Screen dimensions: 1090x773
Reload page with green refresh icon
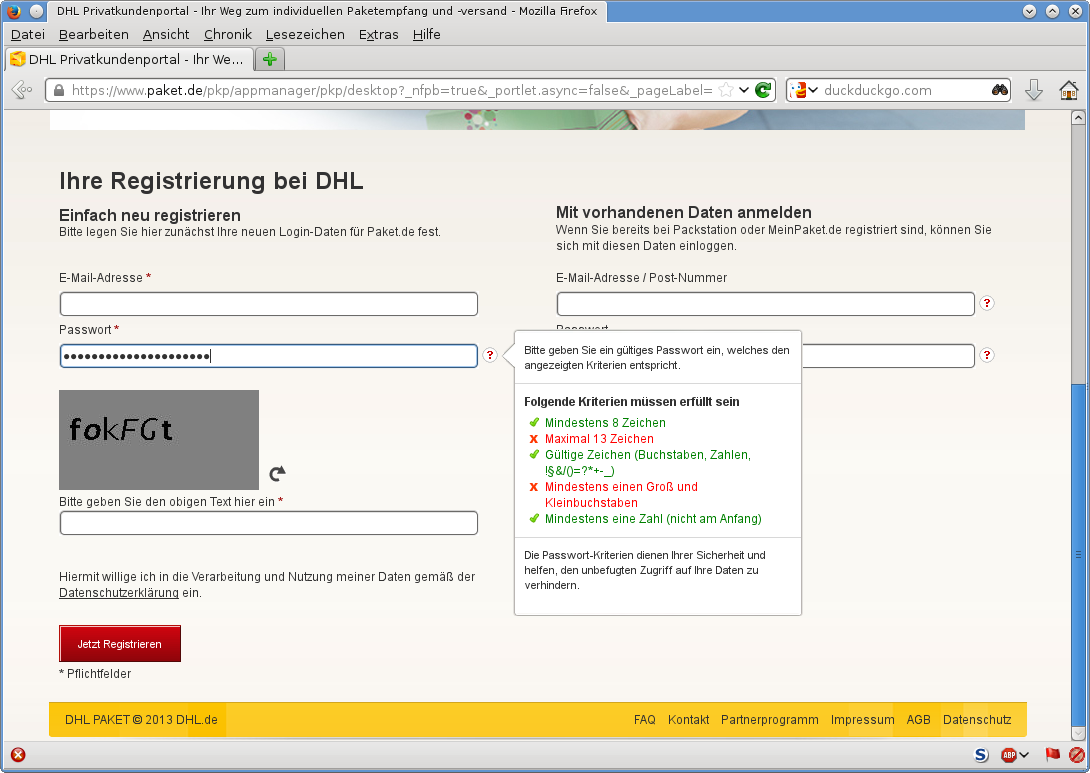pyautogui.click(x=763, y=90)
